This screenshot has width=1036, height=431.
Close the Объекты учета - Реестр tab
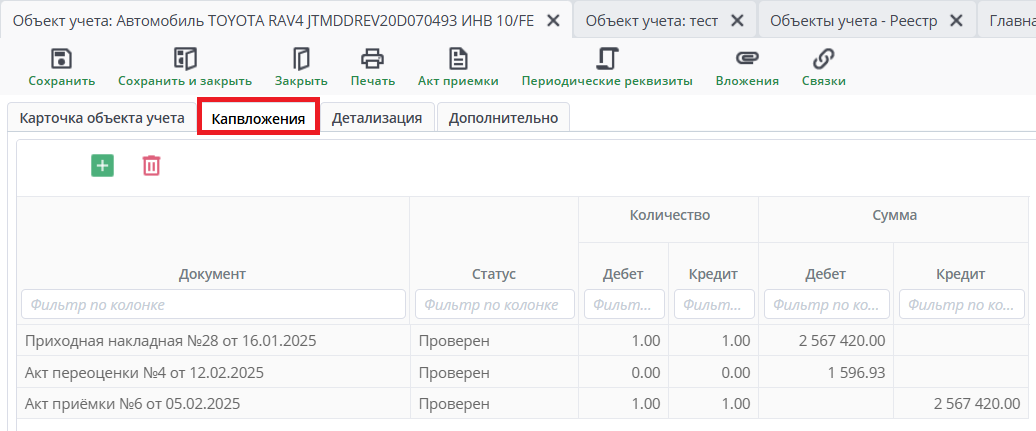tap(956, 20)
